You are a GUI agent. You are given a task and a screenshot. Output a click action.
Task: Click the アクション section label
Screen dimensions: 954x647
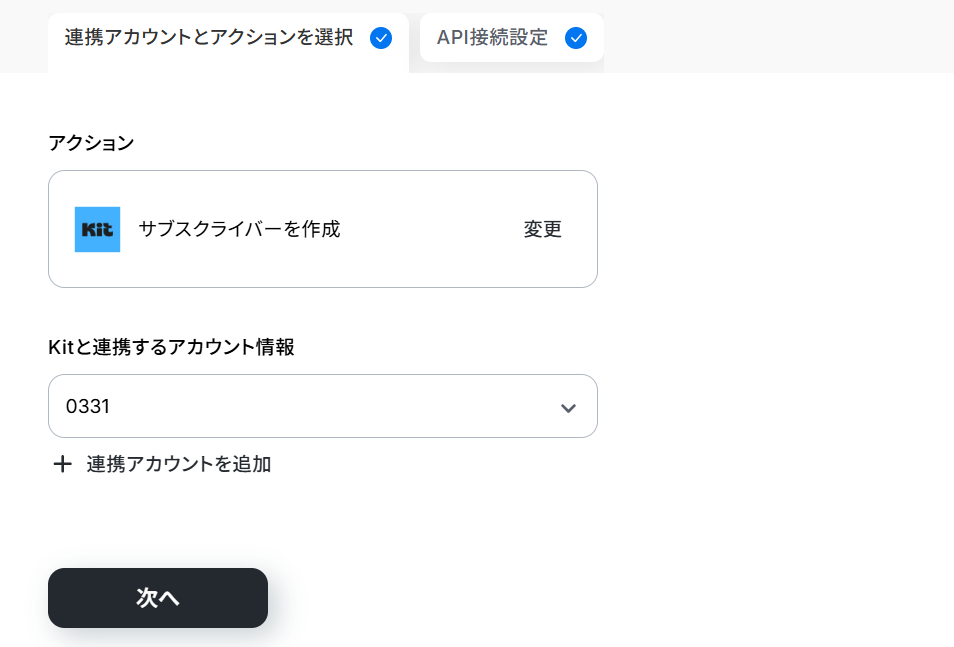click(91, 143)
